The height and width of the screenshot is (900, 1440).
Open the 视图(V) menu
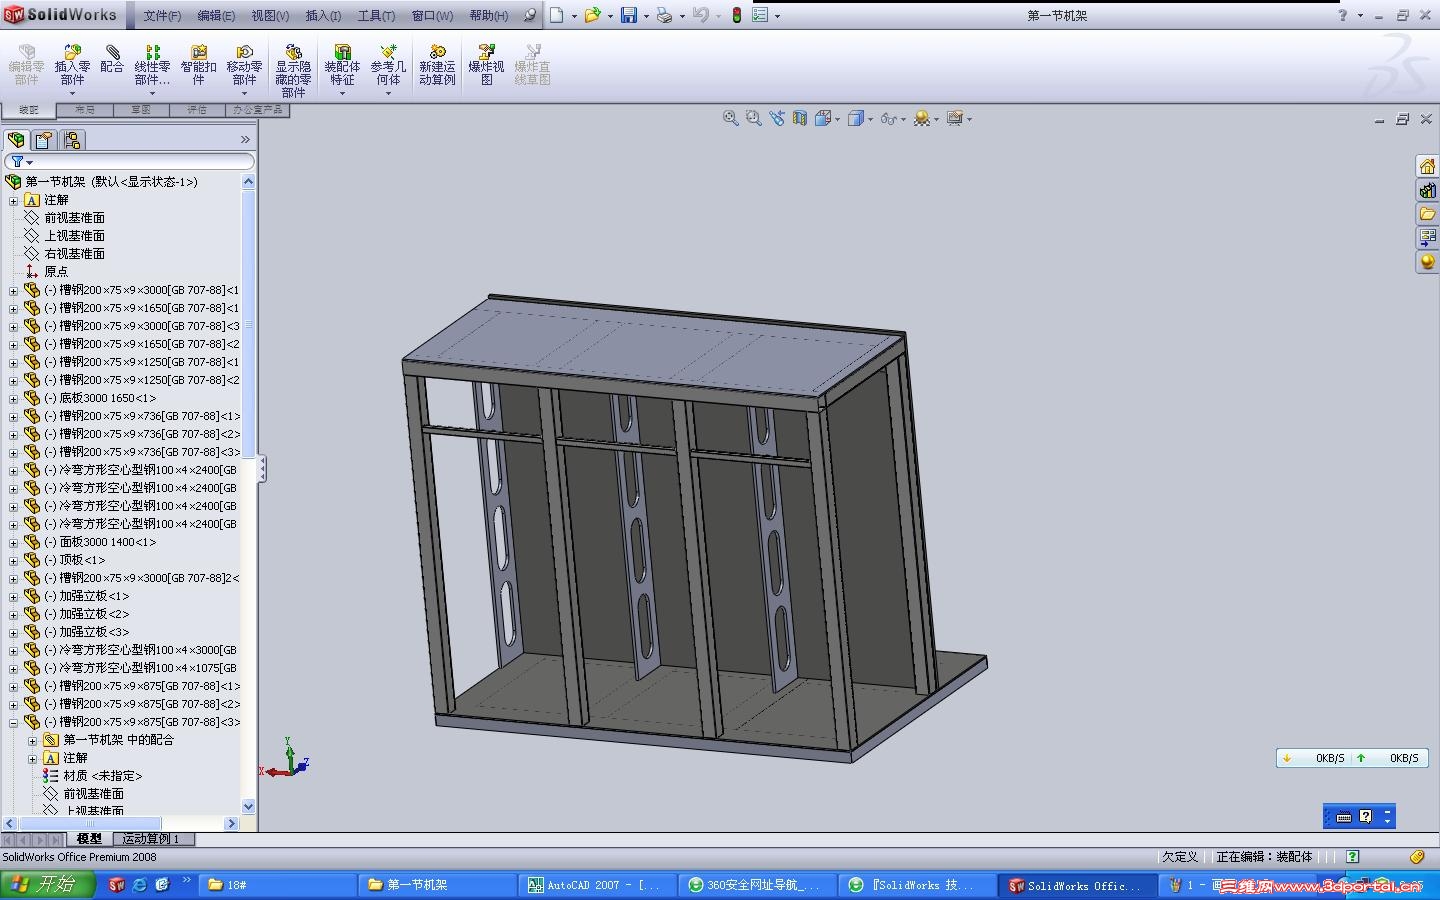click(x=270, y=15)
